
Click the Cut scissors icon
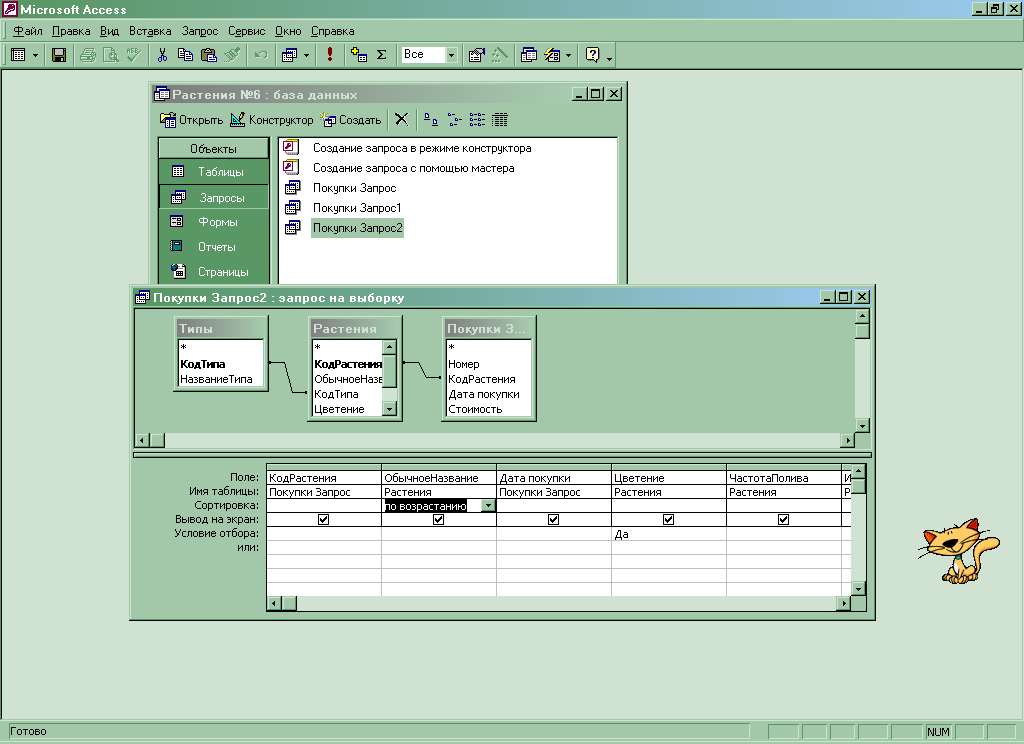(x=163, y=55)
